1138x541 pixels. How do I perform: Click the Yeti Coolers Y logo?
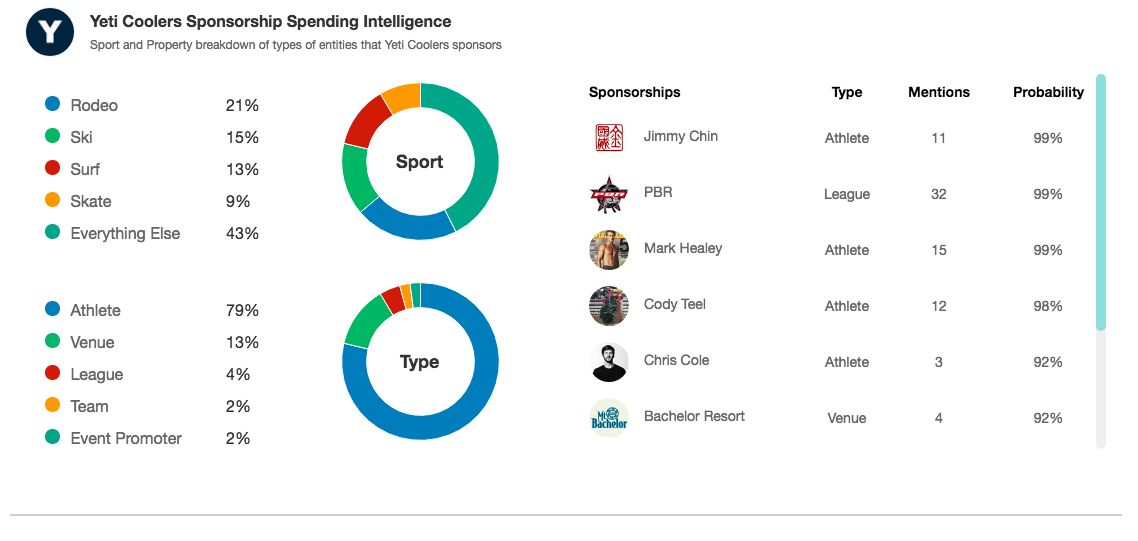pos(50,32)
